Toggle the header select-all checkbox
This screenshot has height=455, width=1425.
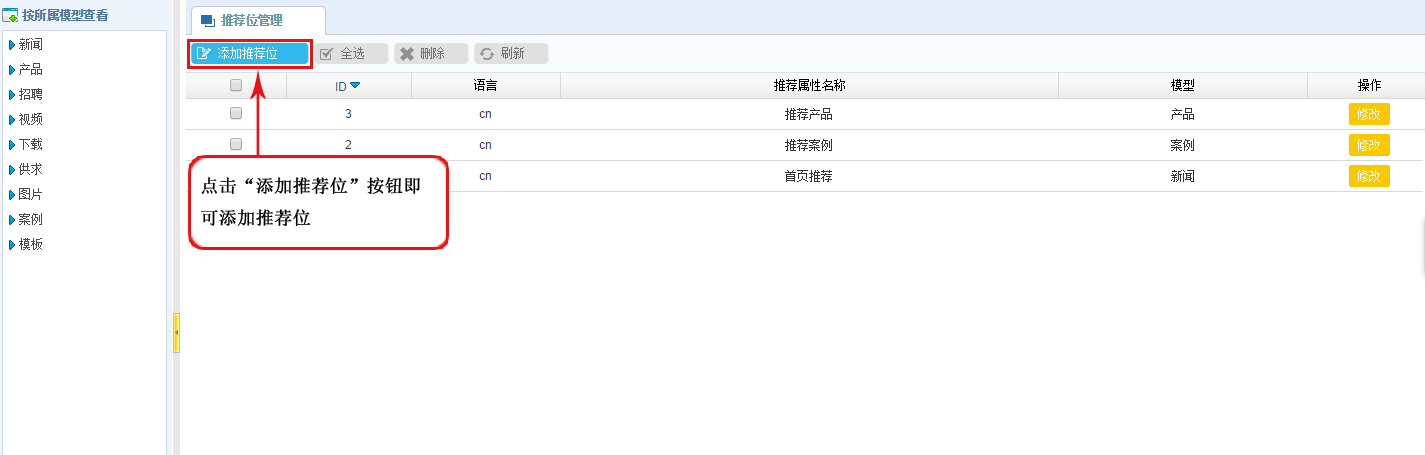tap(236, 85)
